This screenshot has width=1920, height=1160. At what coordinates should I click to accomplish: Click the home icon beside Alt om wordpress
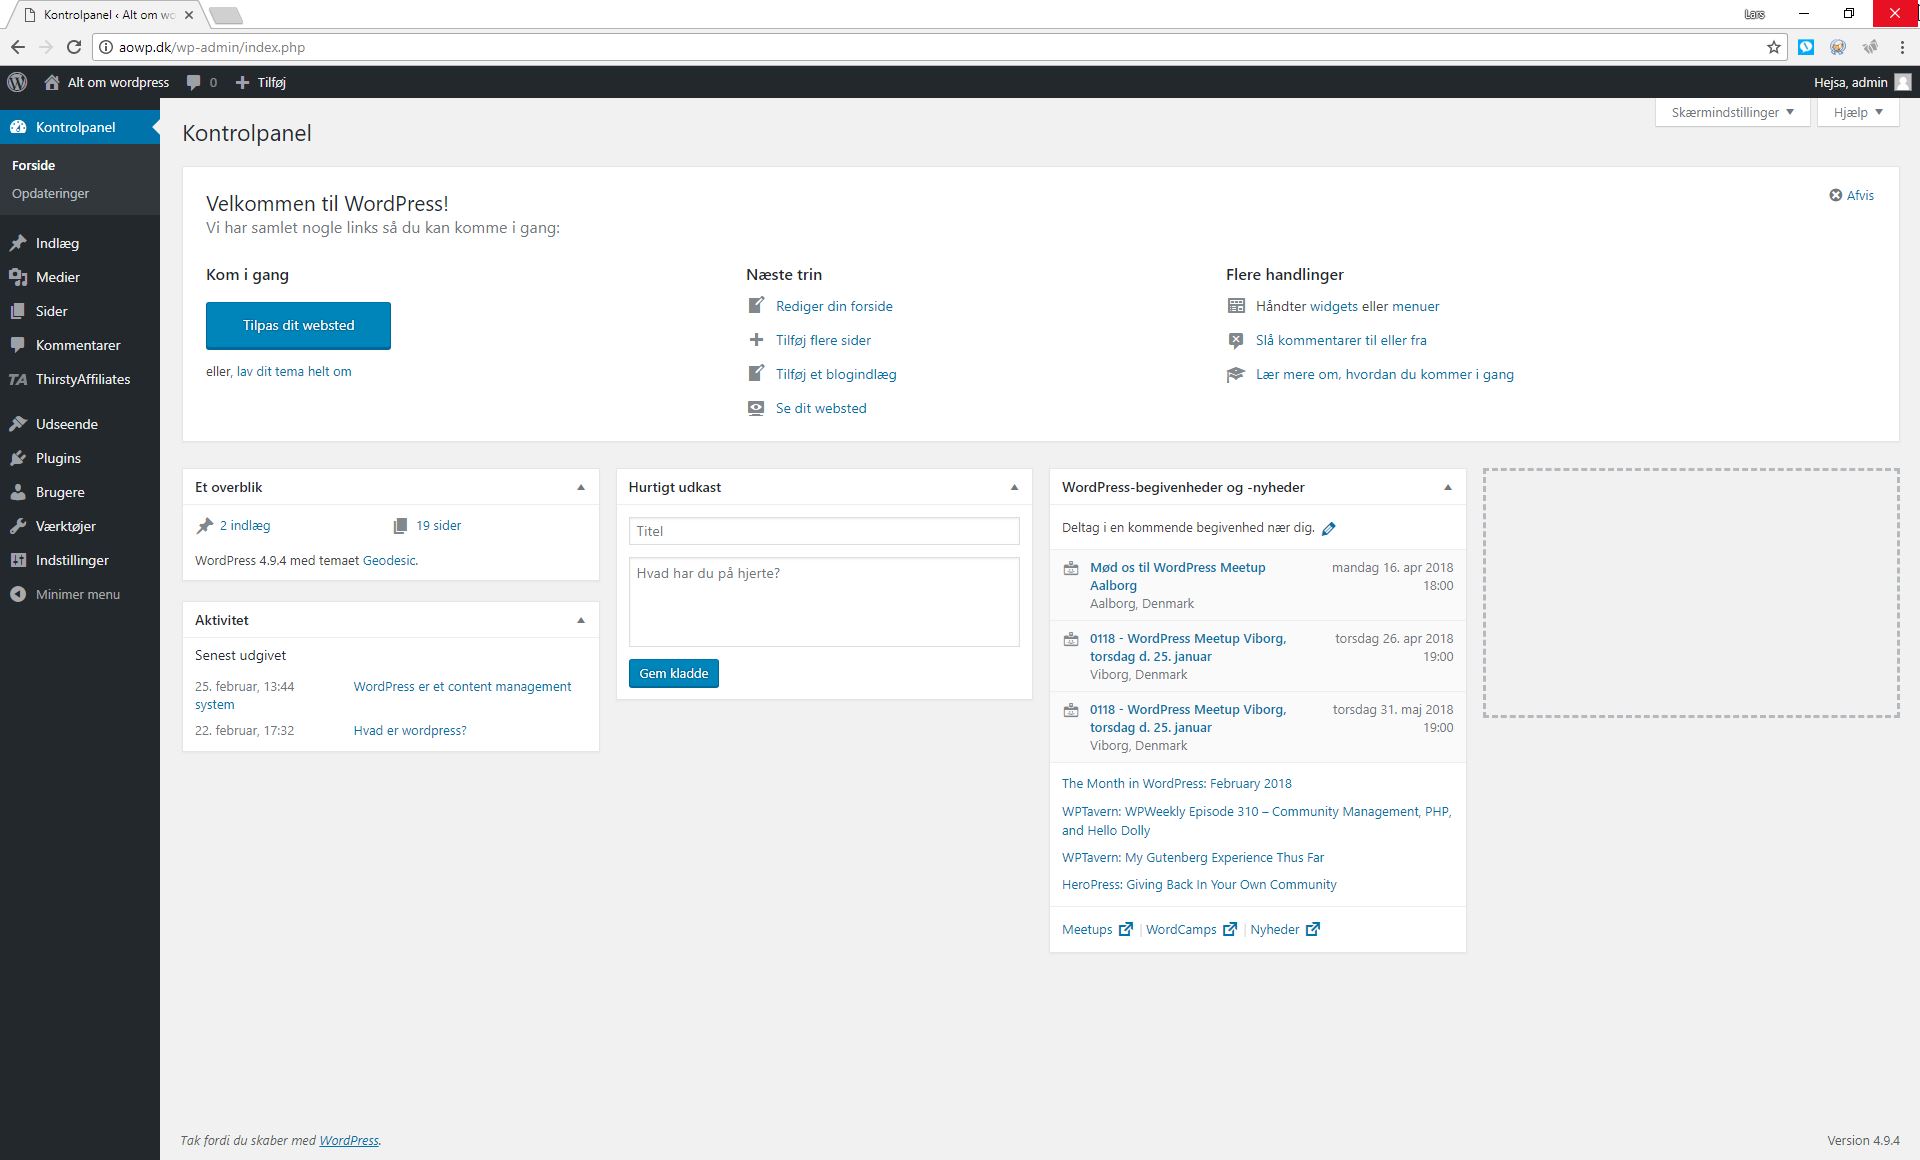click(x=52, y=83)
